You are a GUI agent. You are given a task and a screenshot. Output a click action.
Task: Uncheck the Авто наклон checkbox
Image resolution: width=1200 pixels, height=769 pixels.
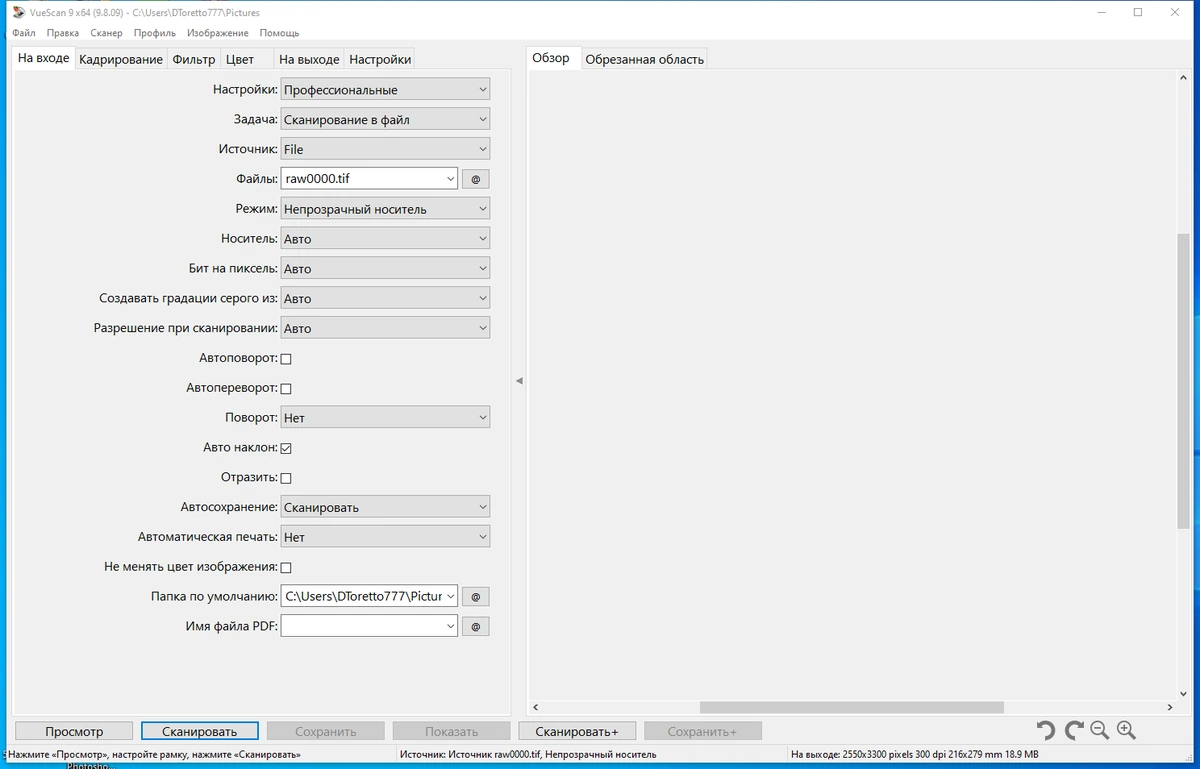click(x=286, y=448)
